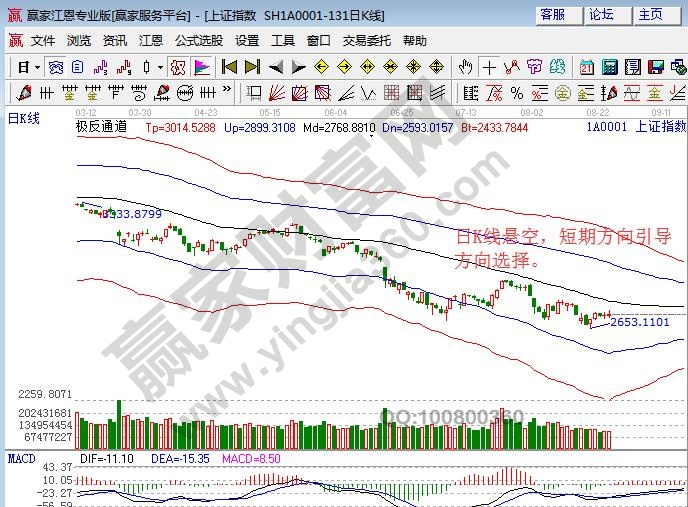
Task: Jump to first bar with skip-start arrow
Action: pos(229,67)
